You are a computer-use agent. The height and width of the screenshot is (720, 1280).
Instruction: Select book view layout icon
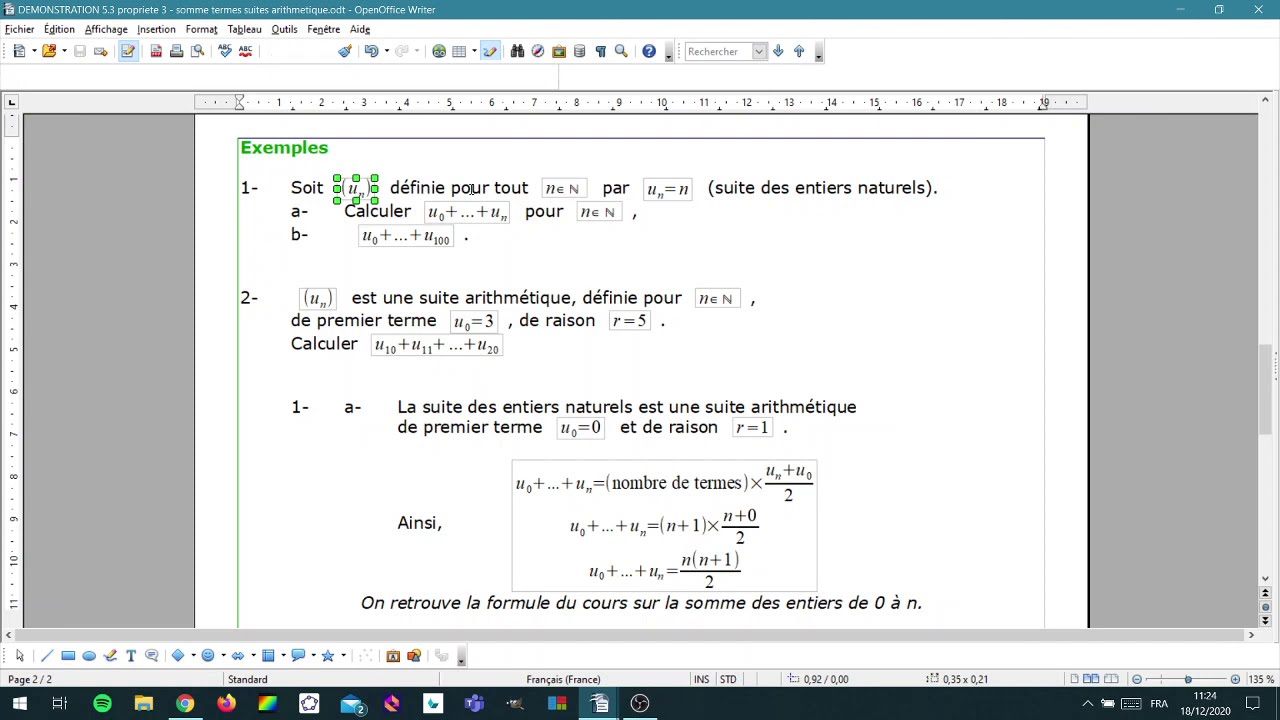pos(1110,679)
